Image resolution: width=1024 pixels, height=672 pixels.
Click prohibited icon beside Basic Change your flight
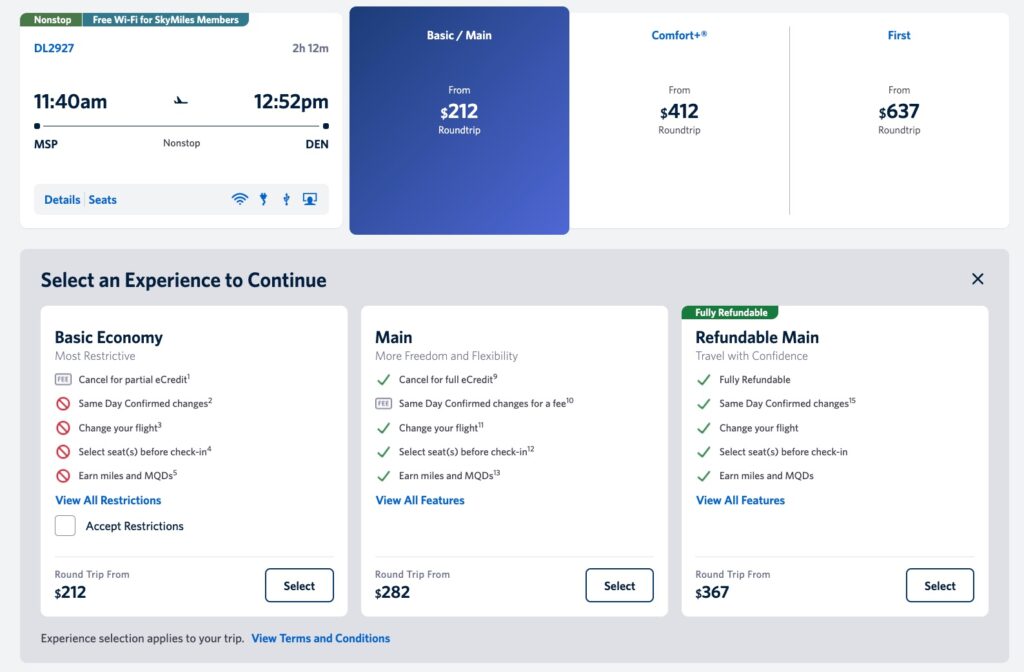click(63, 428)
